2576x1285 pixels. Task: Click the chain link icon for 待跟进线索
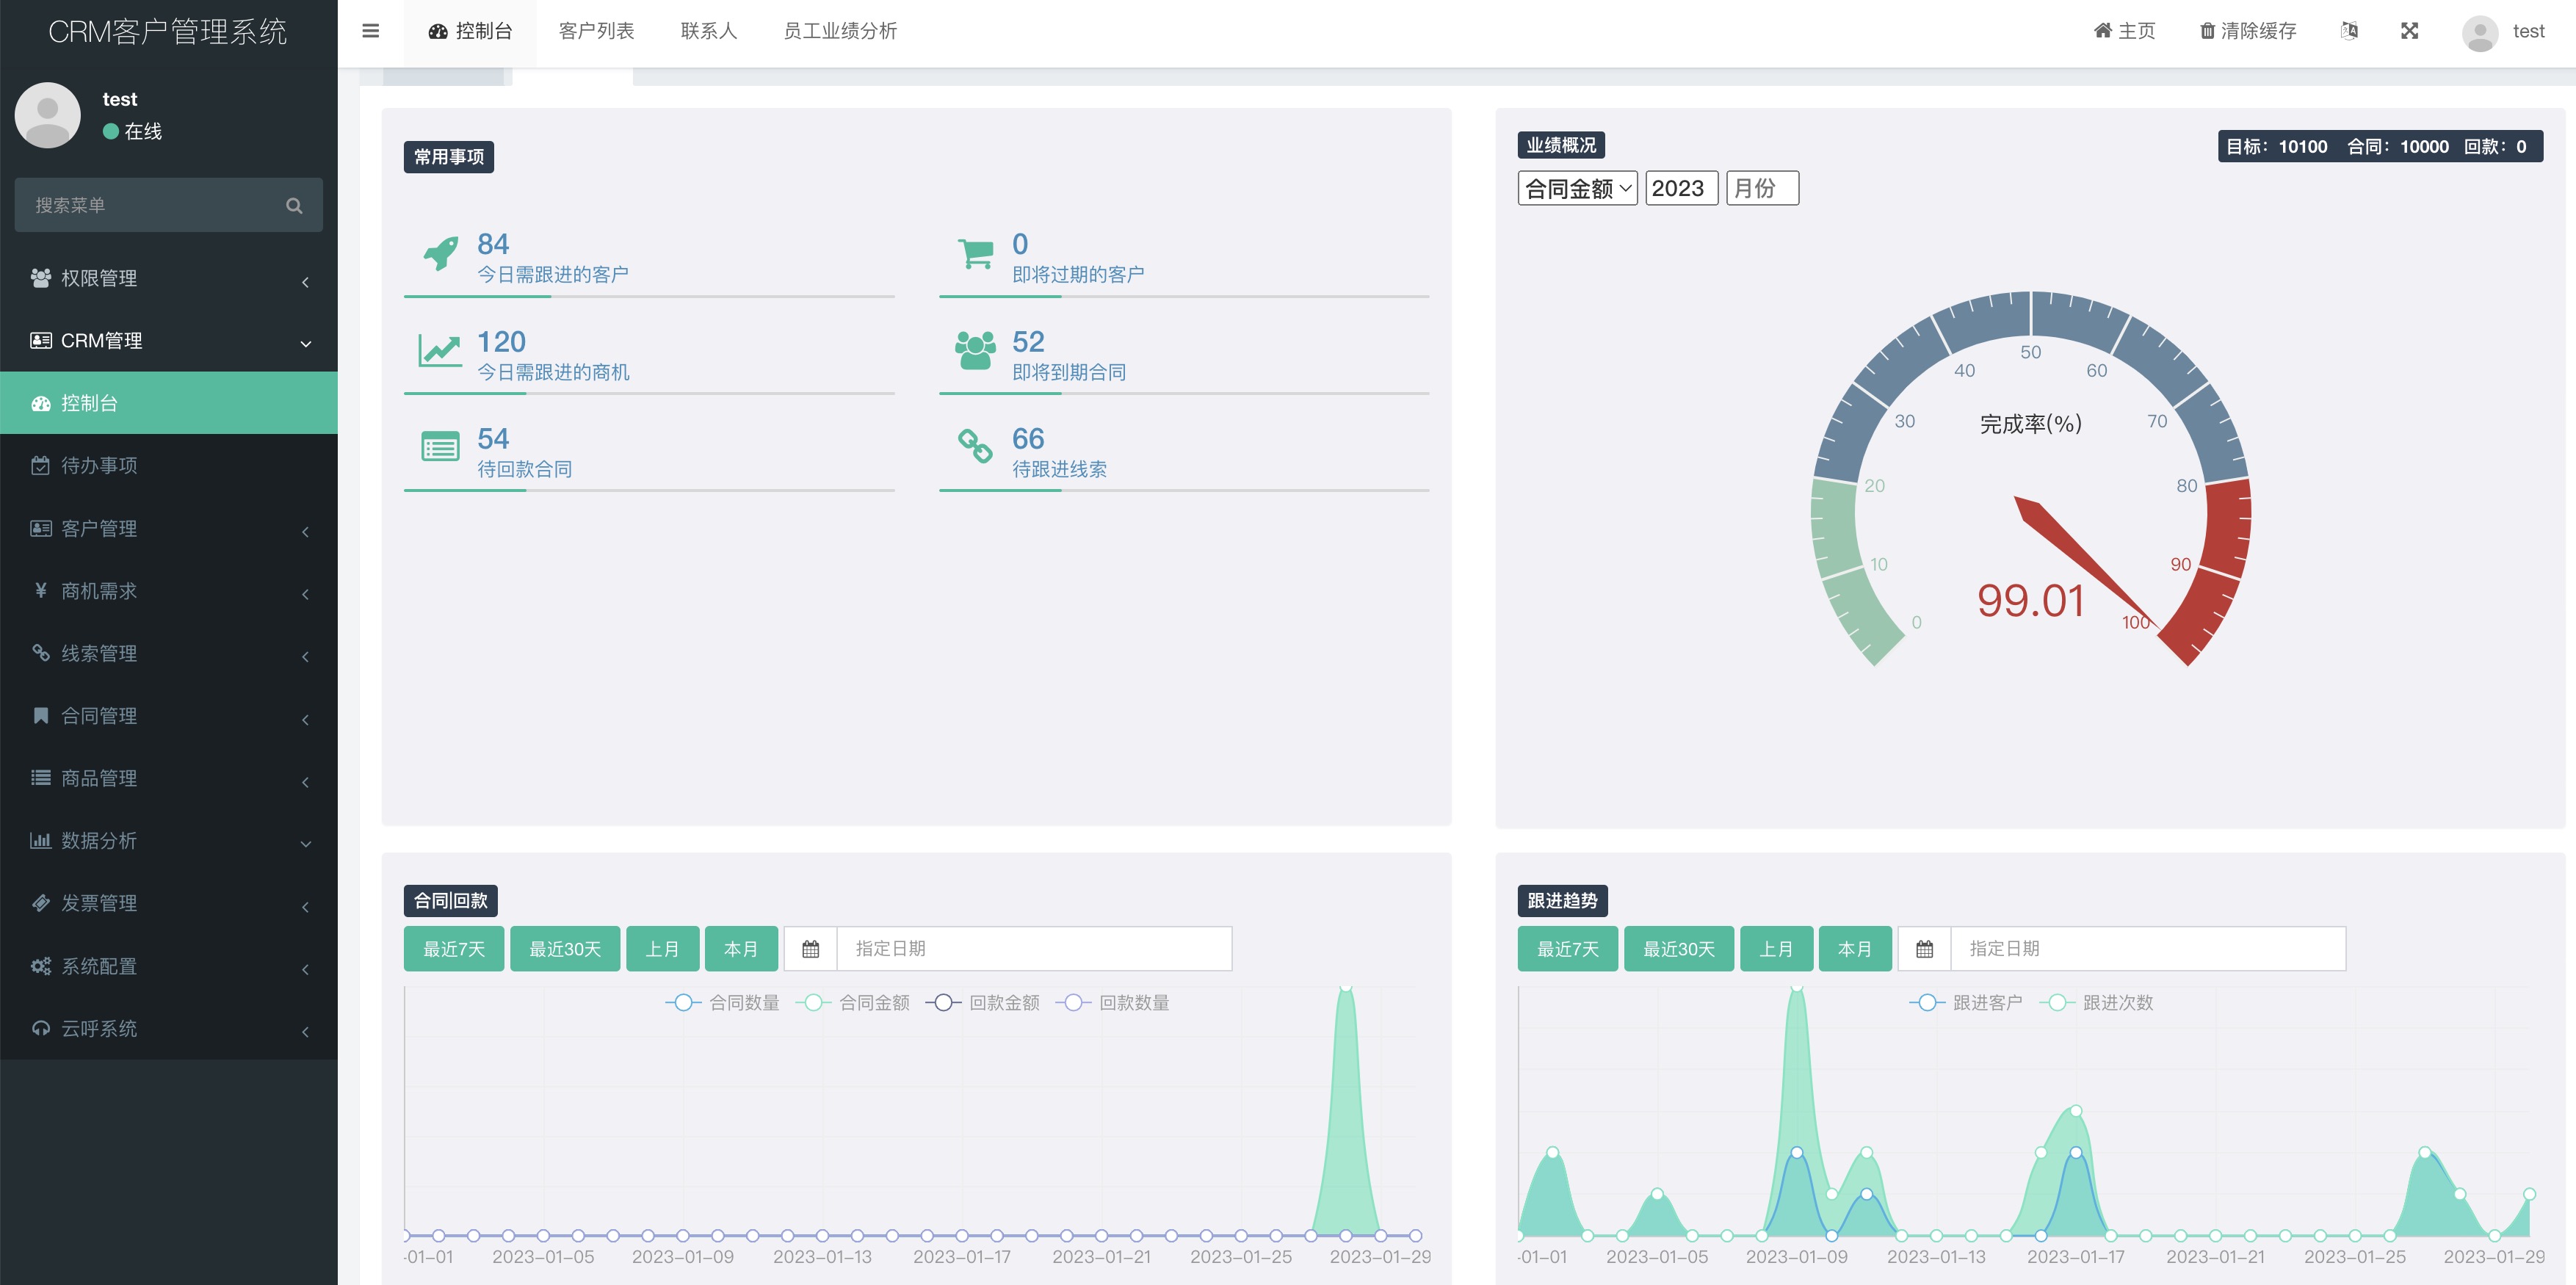click(975, 446)
